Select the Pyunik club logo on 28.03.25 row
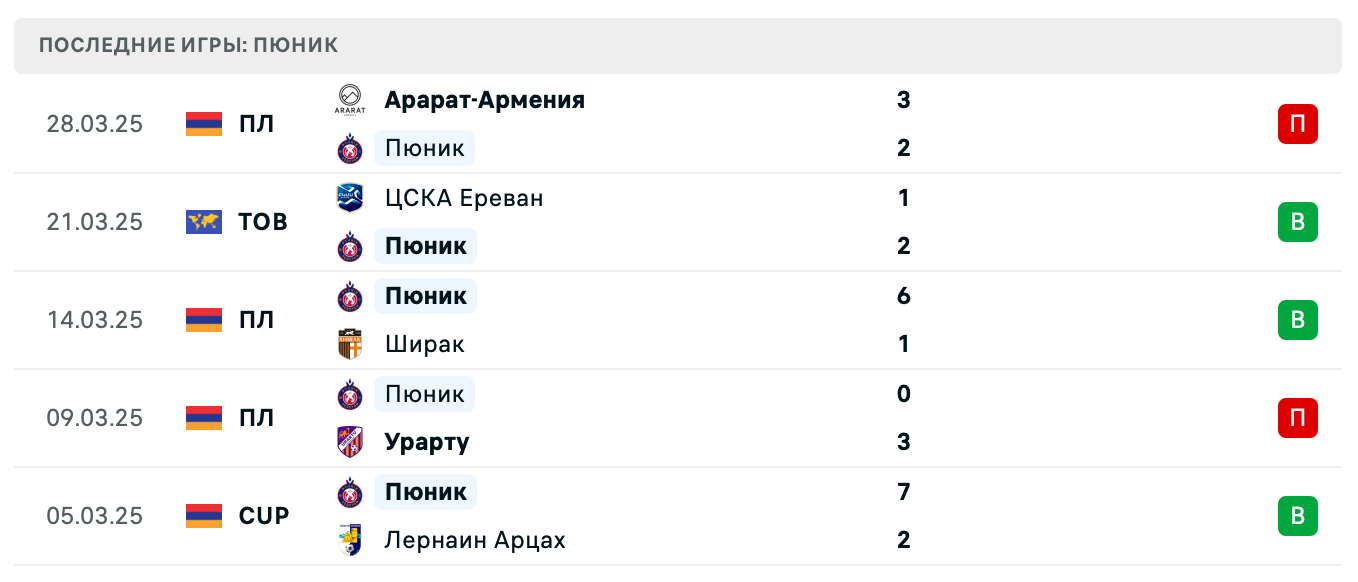The image size is (1358, 582). tap(350, 148)
